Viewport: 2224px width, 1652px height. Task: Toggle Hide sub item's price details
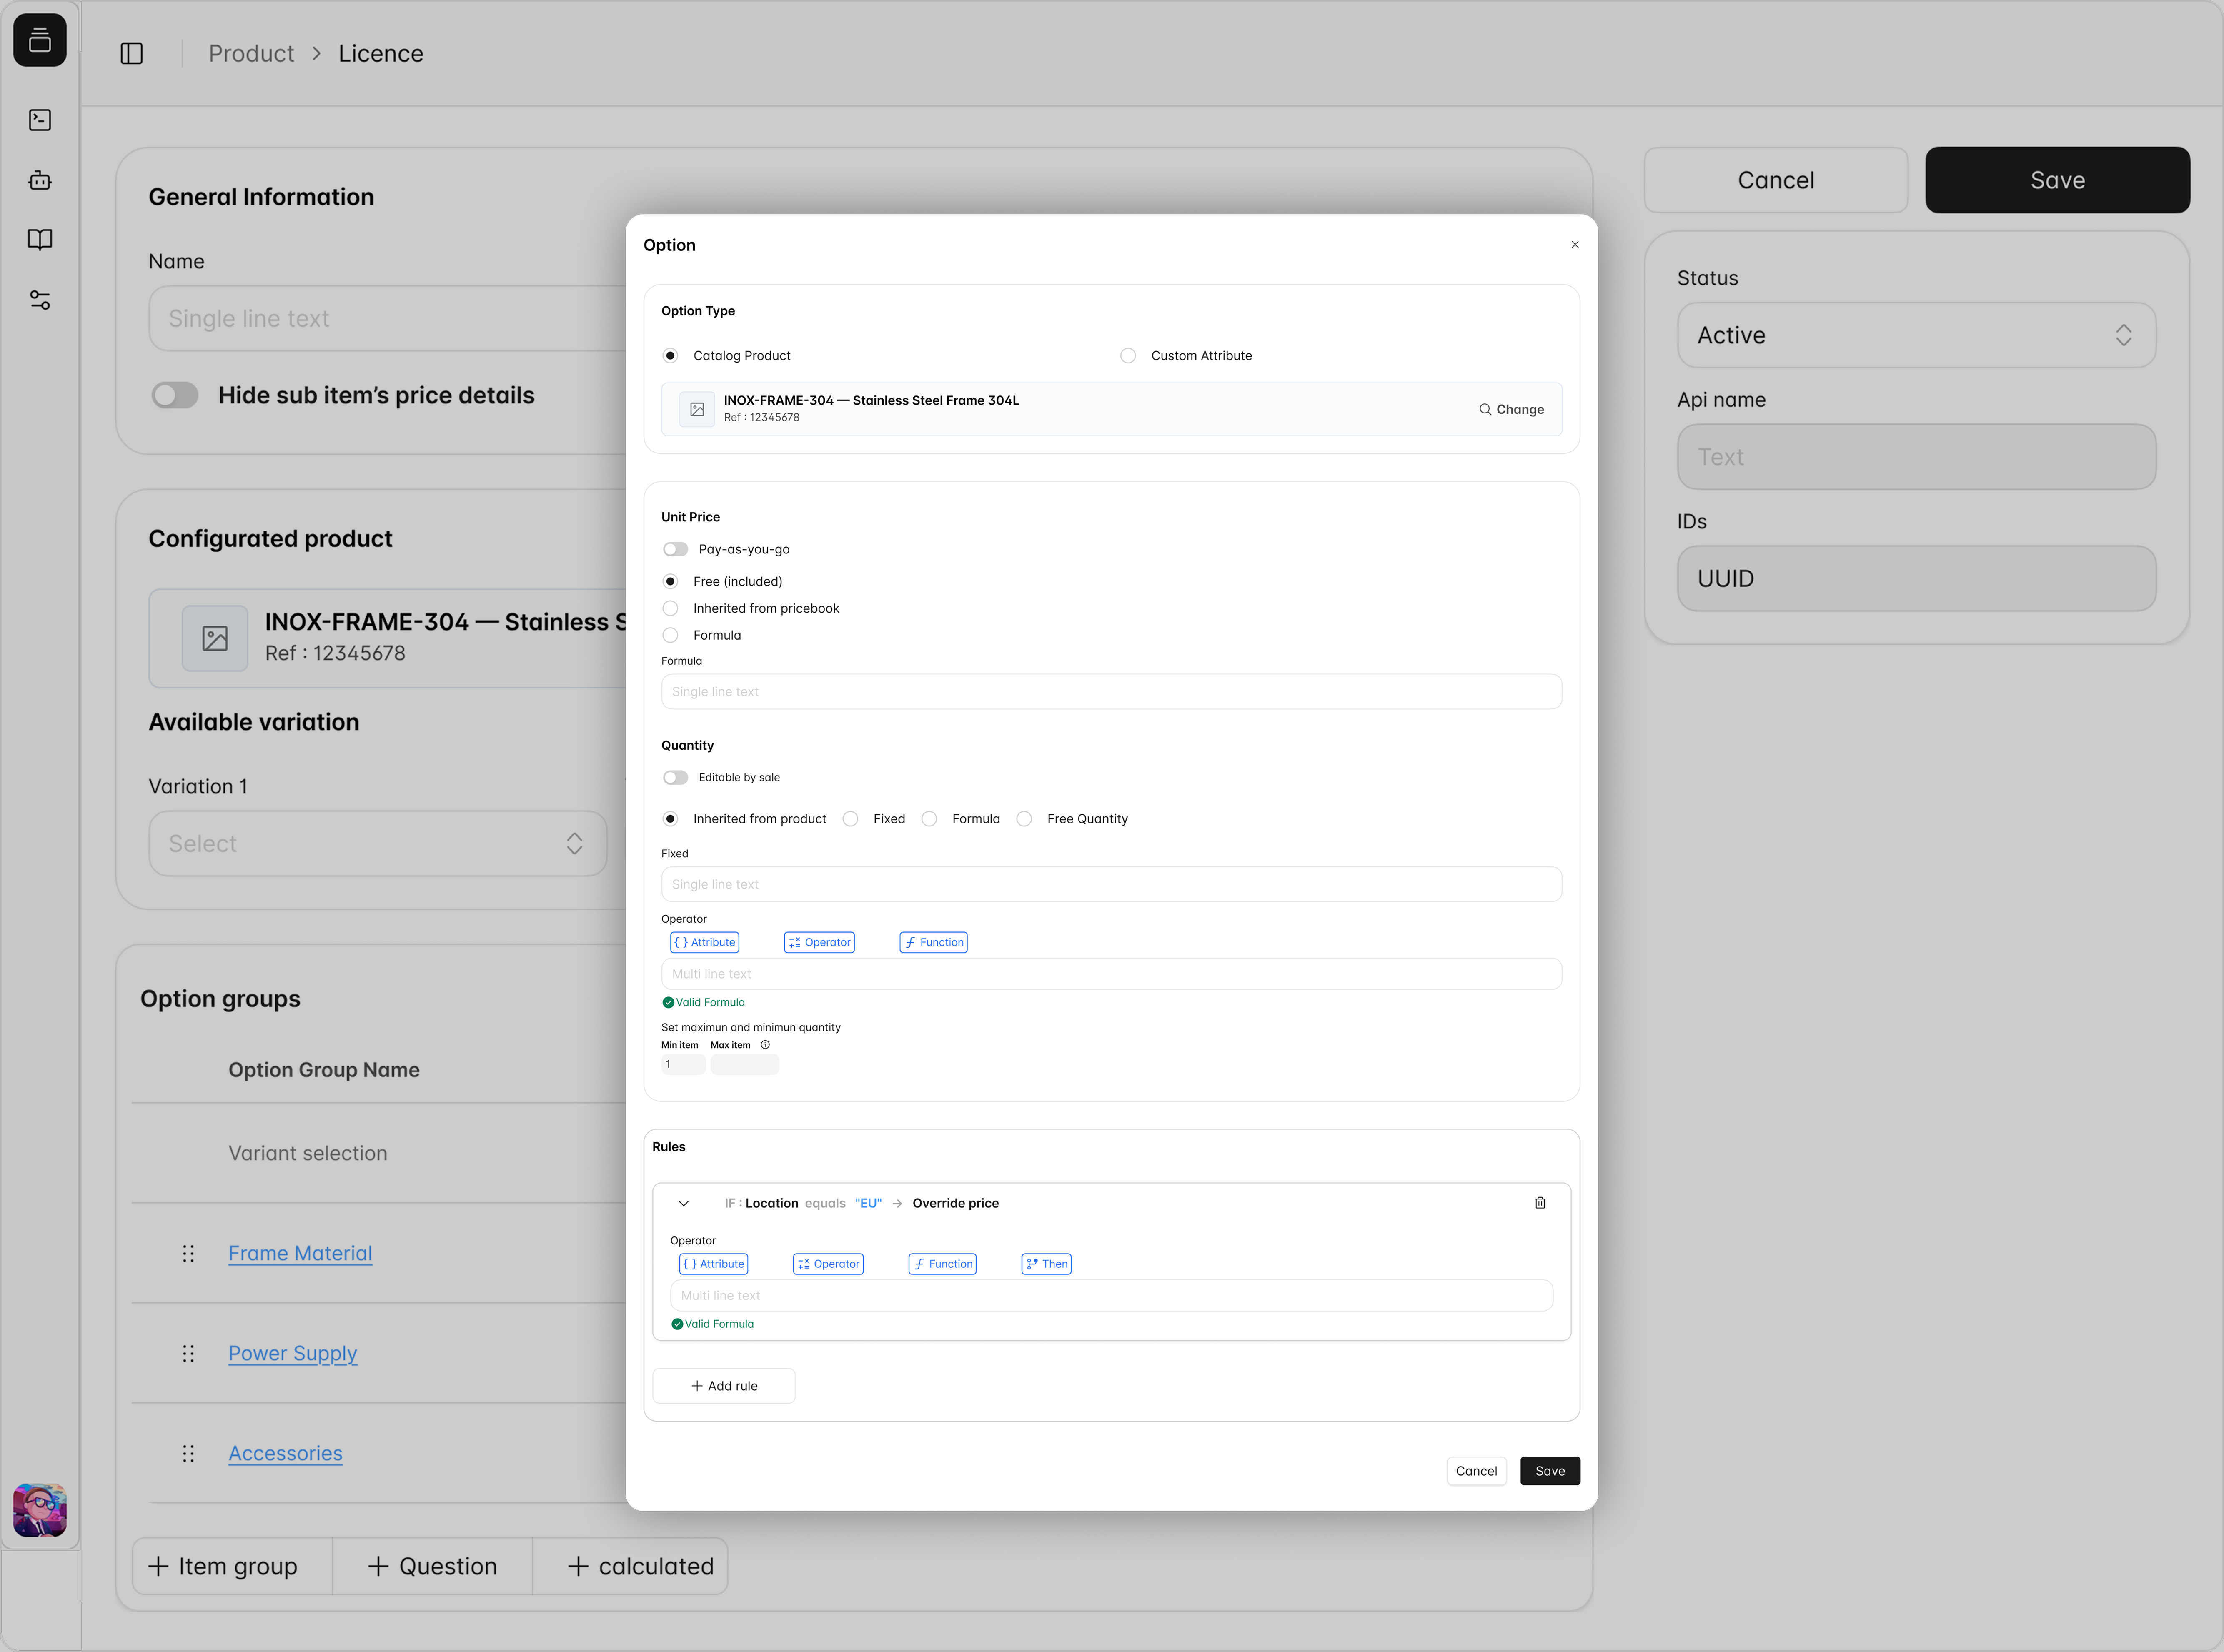175,395
